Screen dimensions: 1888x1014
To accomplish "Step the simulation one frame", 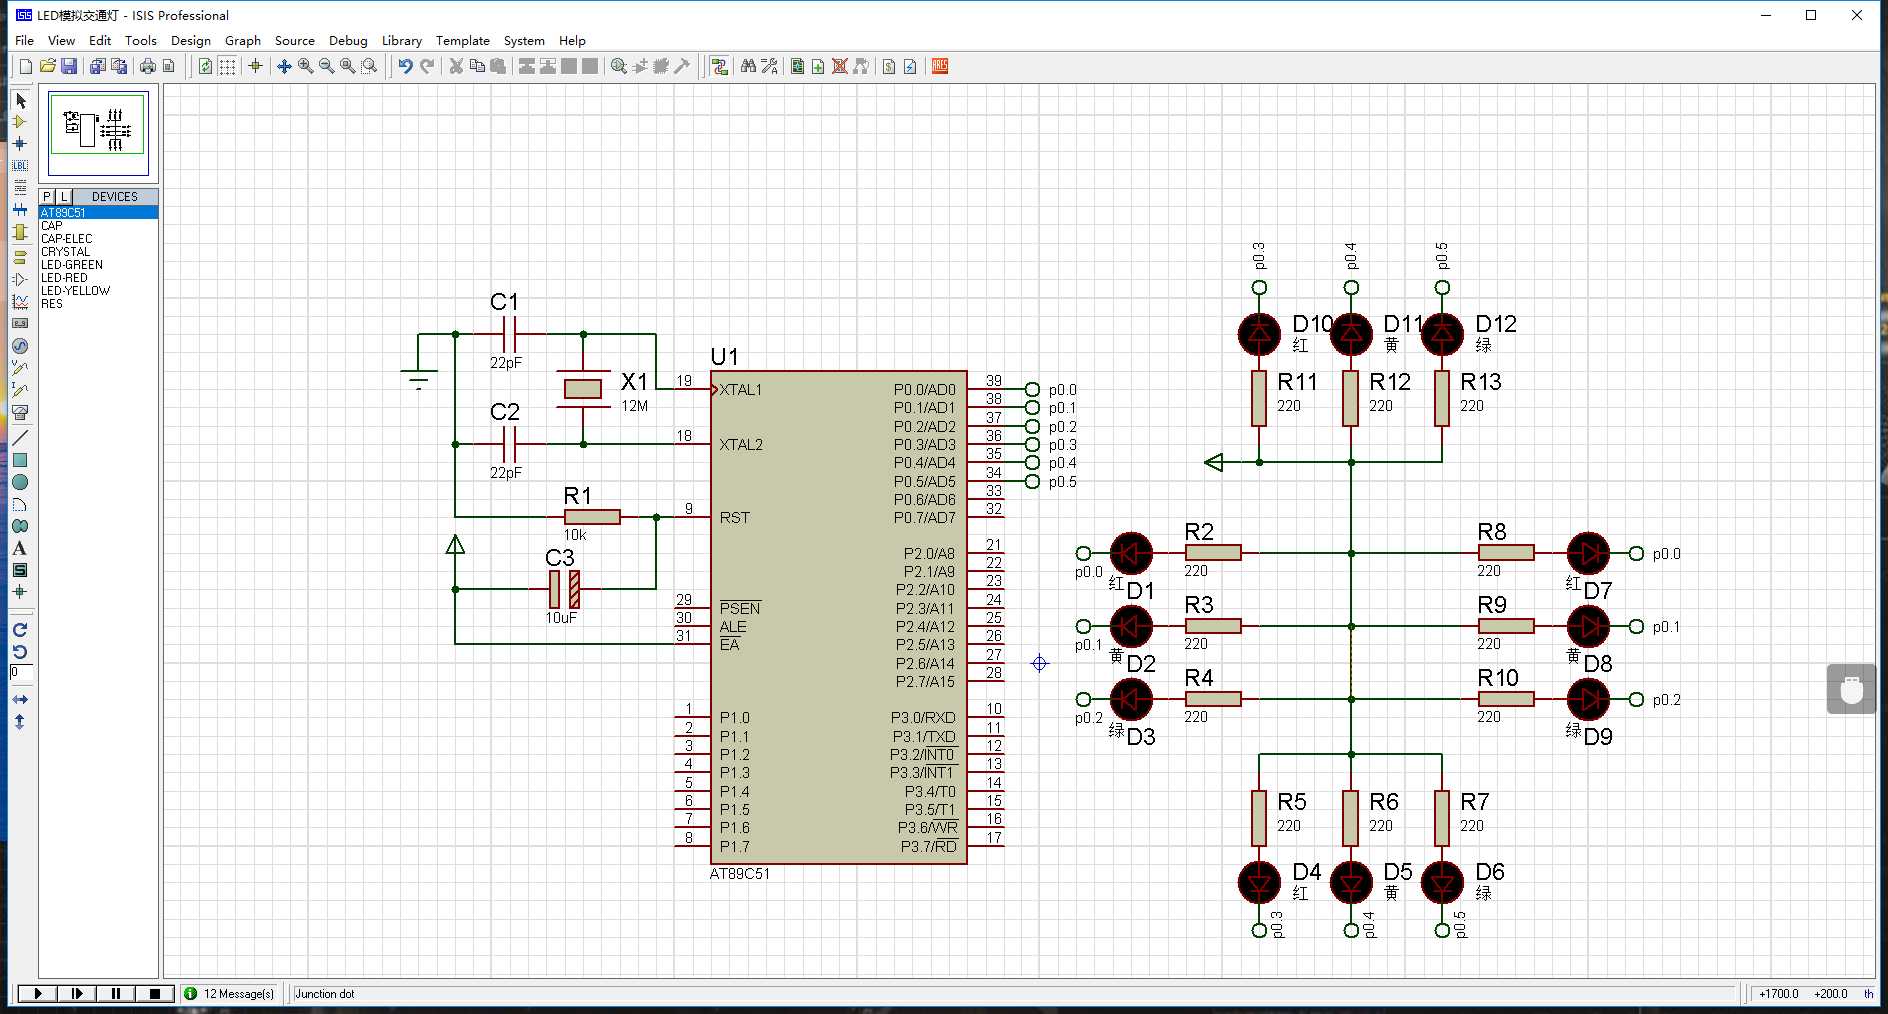I will point(76,994).
